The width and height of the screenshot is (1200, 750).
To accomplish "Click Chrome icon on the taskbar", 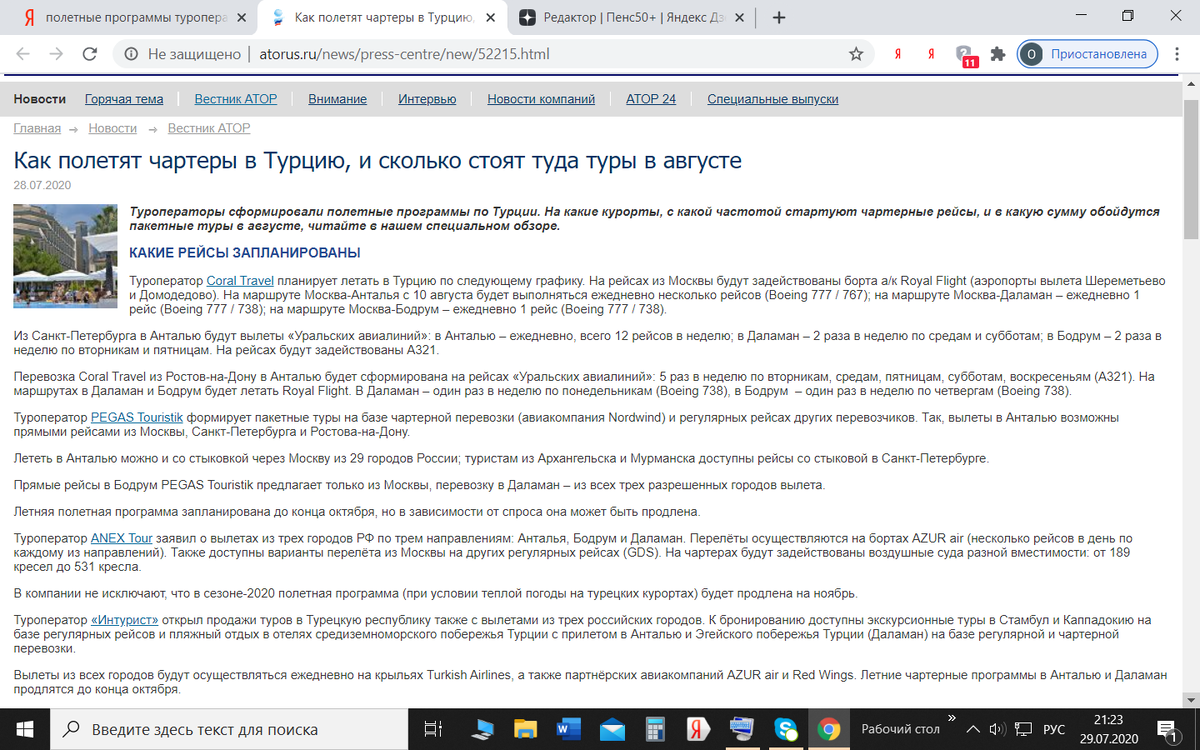I will tap(828, 729).
